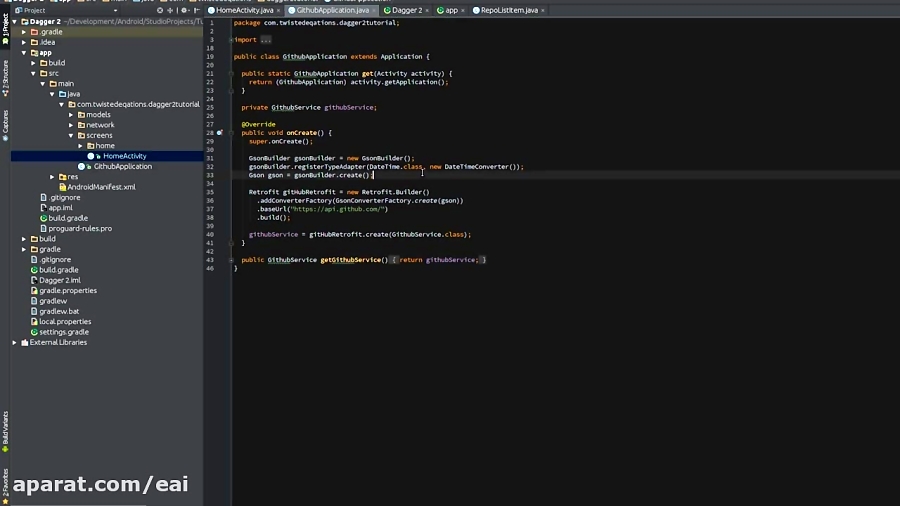Expand folded getGithubService method at line 43

click(x=231, y=260)
